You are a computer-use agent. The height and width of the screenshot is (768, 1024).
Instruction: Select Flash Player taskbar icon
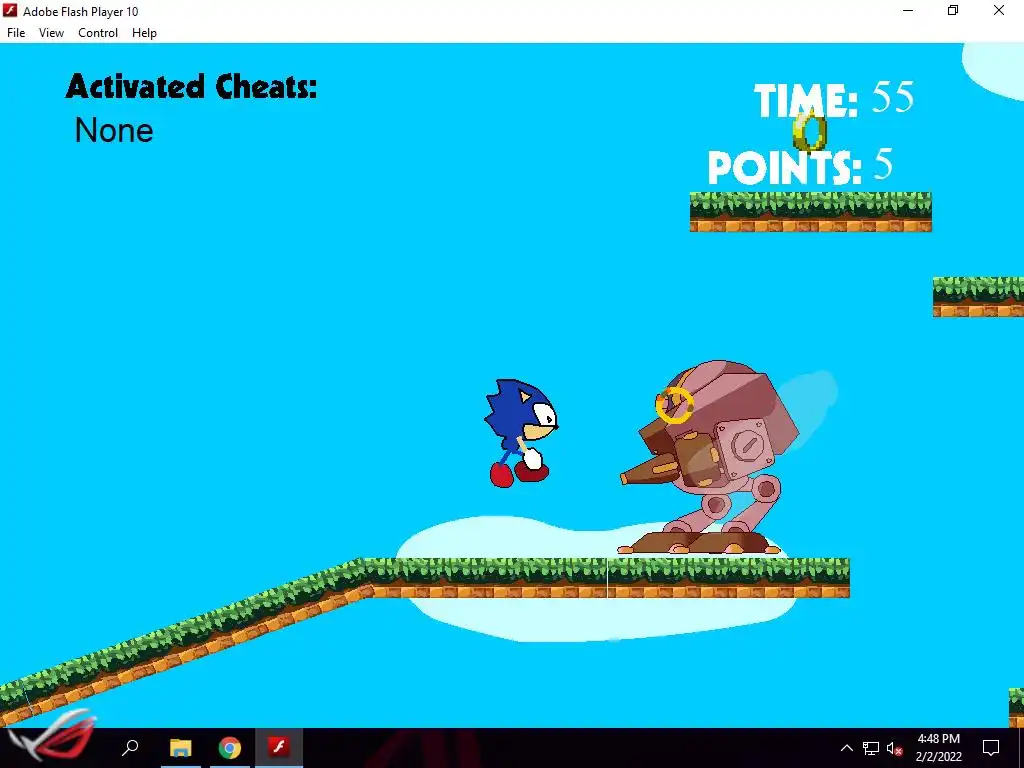pyautogui.click(x=279, y=746)
